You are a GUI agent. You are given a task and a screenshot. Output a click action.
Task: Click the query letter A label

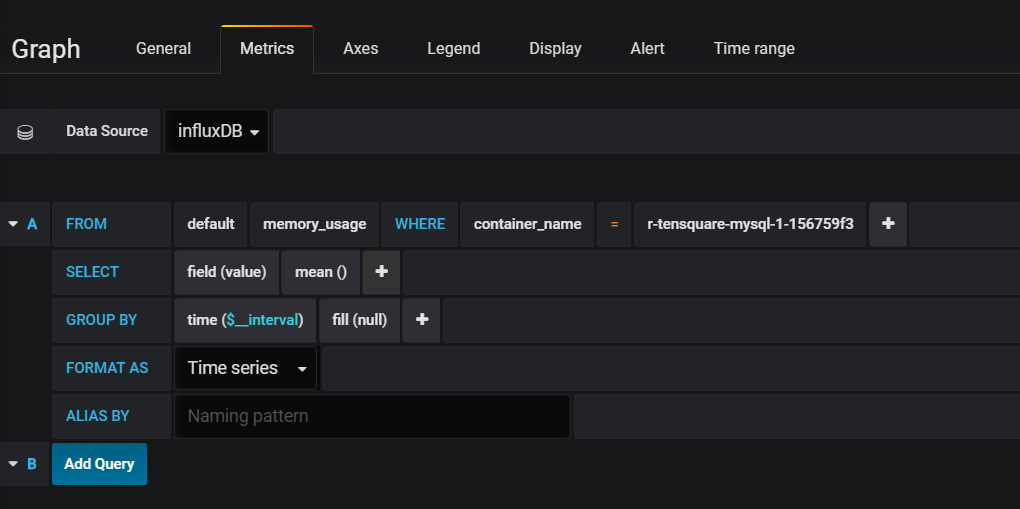tap(32, 224)
